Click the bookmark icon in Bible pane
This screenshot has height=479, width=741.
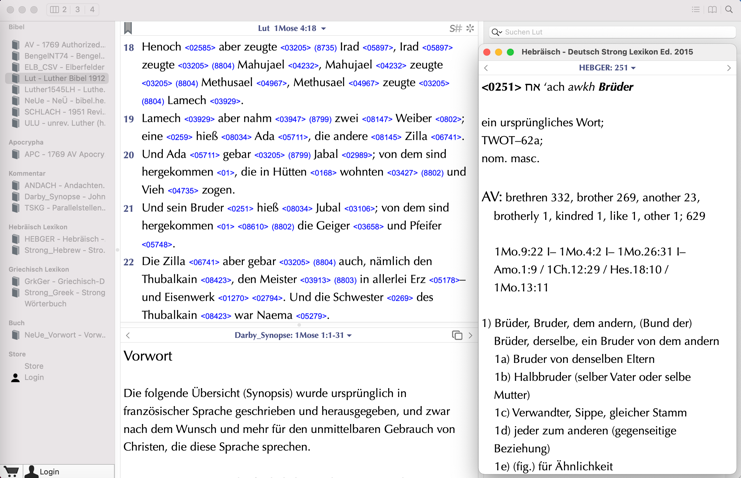[x=128, y=29]
